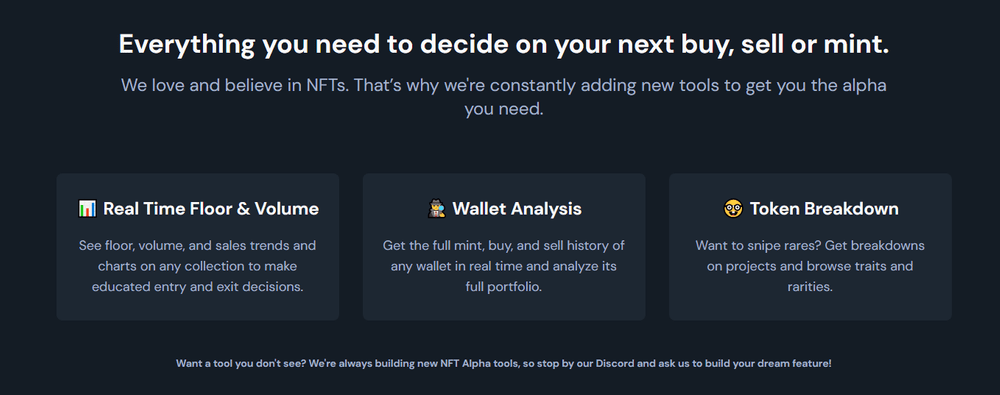Viewport: 1000px width, 395px height.
Task: Click the floor and volume description text
Action: 198,266
